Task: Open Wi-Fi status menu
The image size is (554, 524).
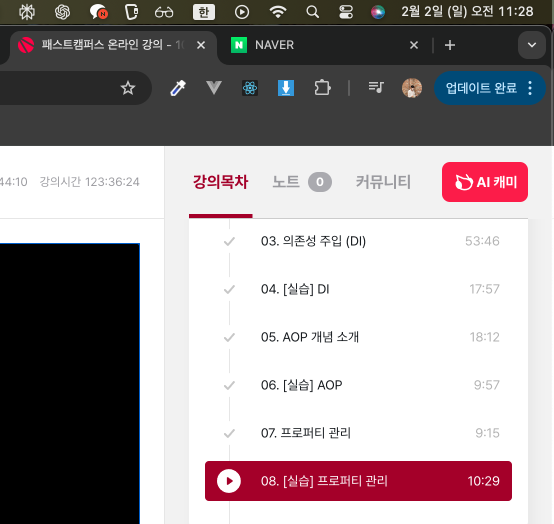Action: coord(278,12)
